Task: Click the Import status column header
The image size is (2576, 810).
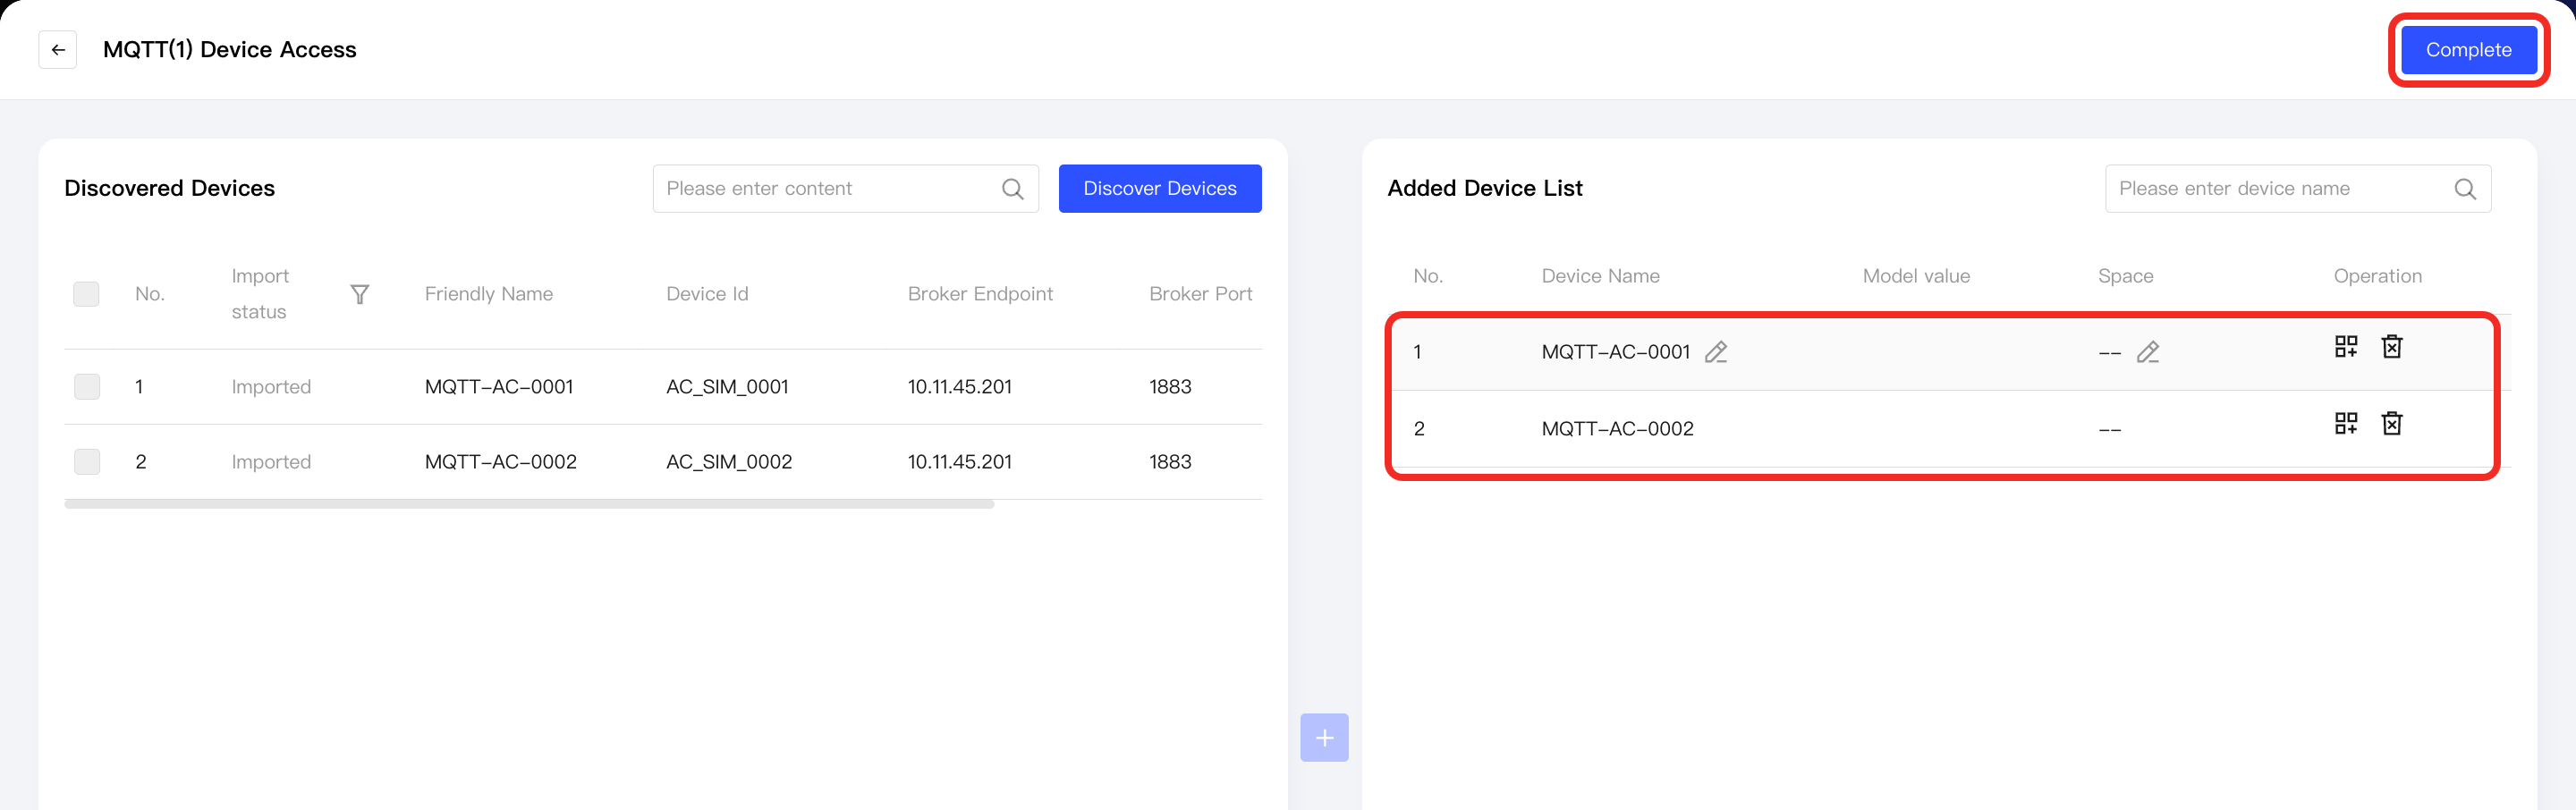Action: (260, 294)
